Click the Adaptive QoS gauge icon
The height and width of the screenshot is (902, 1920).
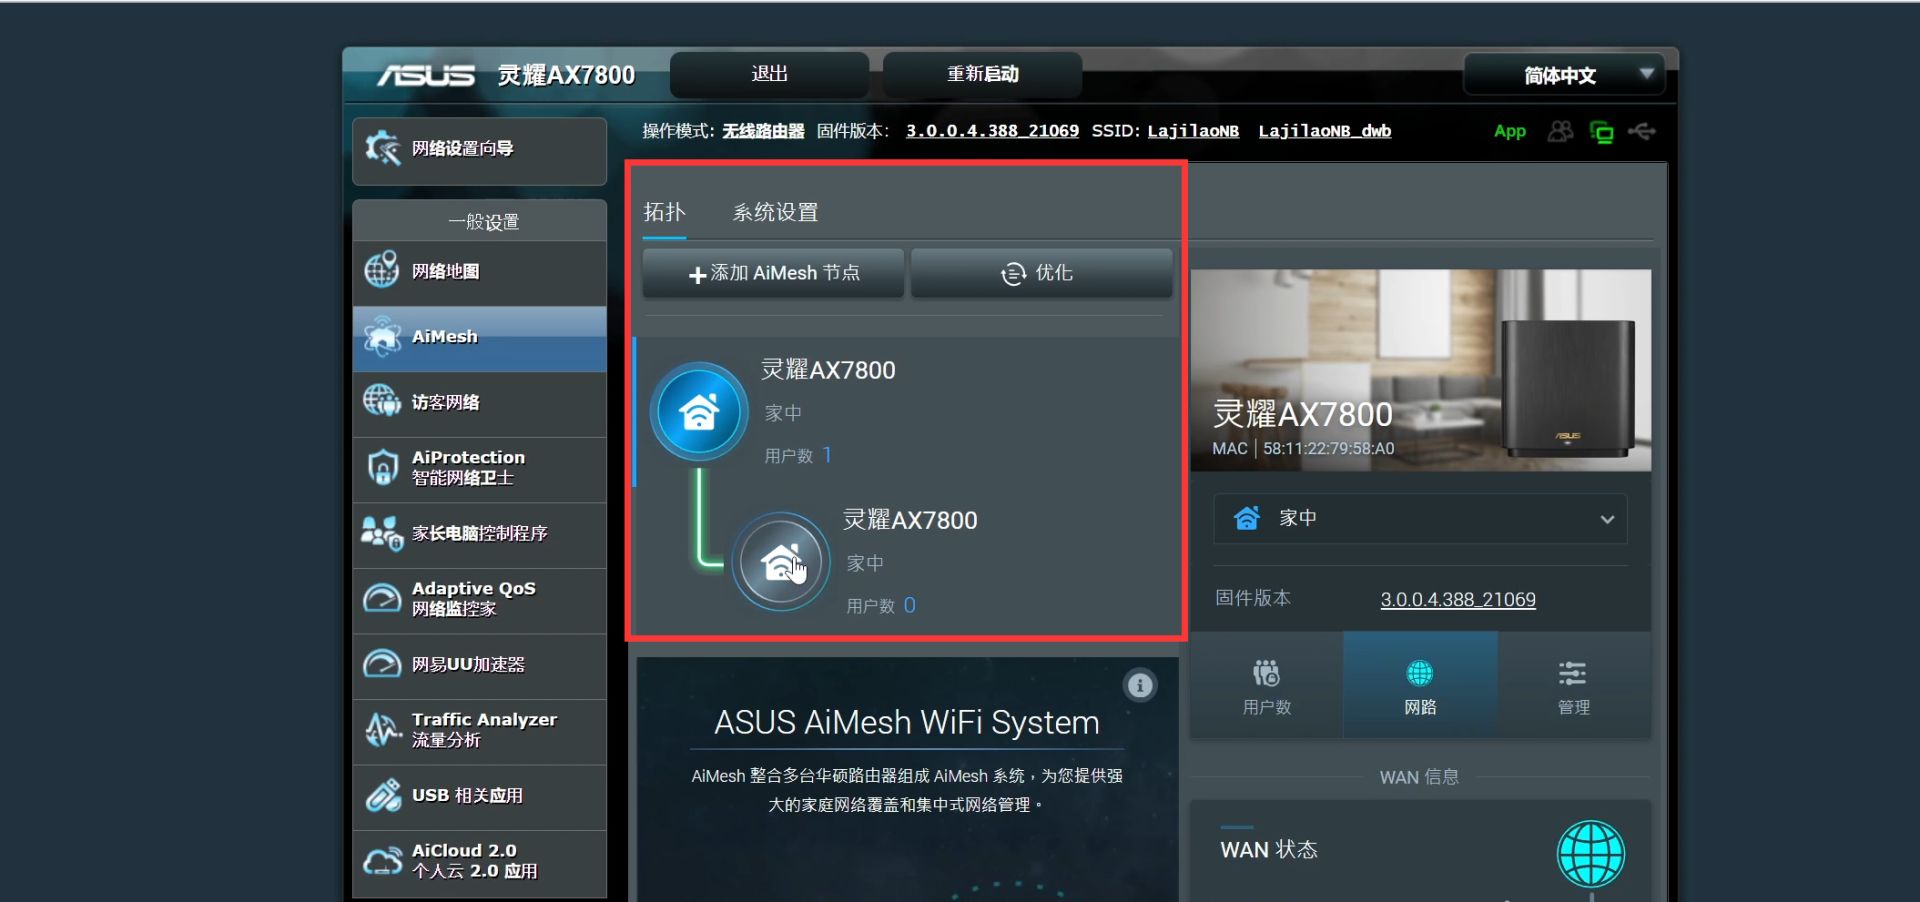pyautogui.click(x=382, y=598)
